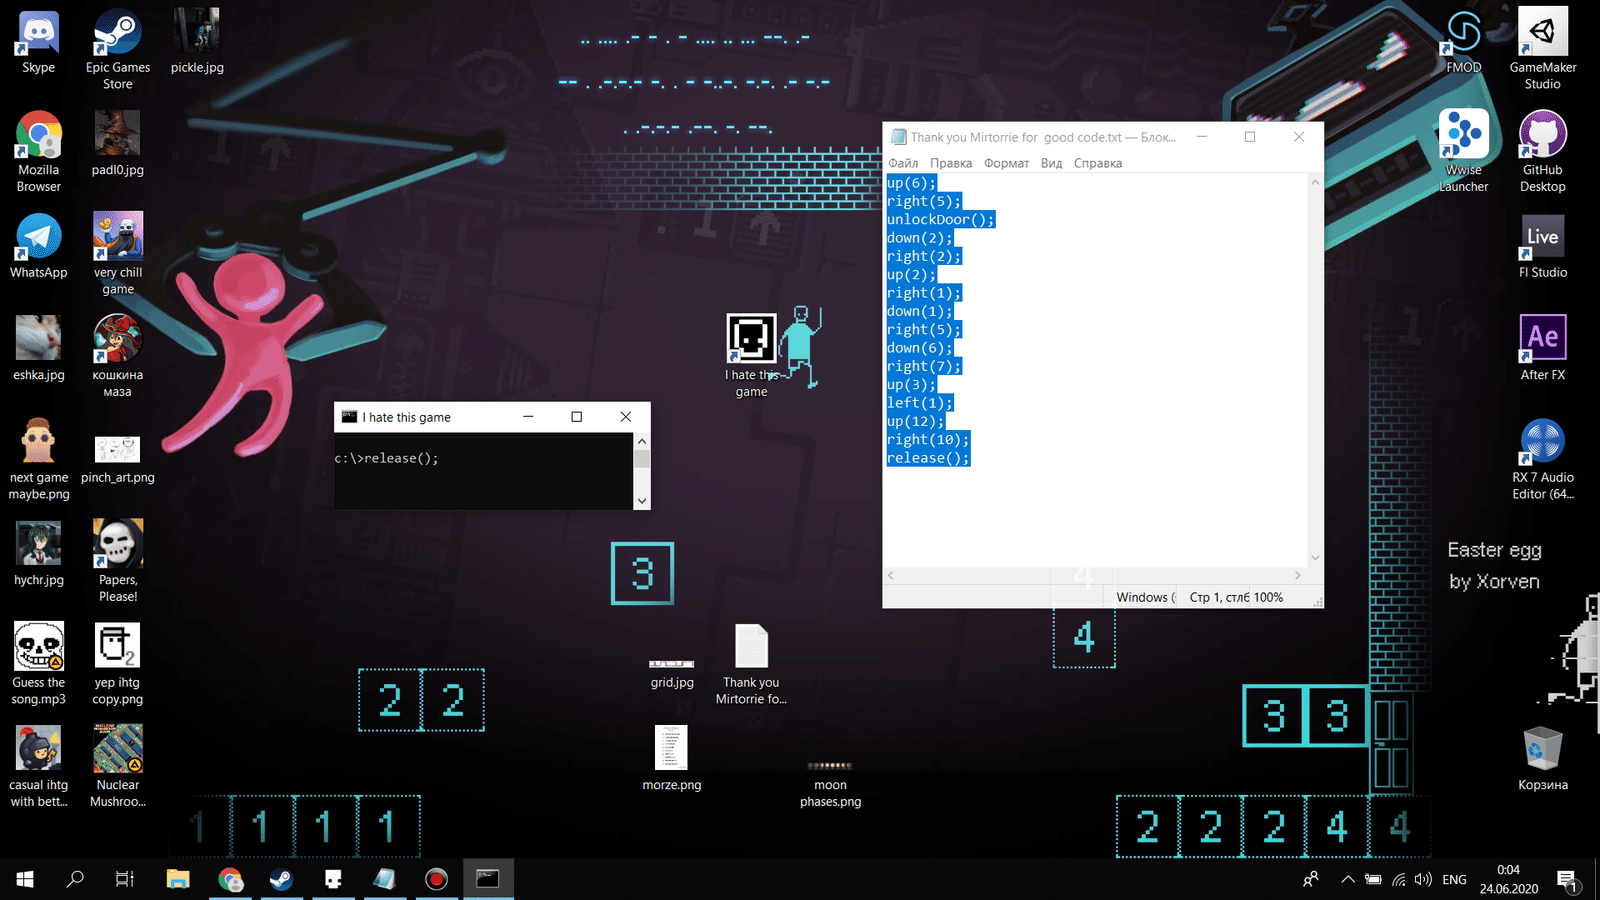Select the RX 7 Audio Editor icon

(x=1543, y=459)
